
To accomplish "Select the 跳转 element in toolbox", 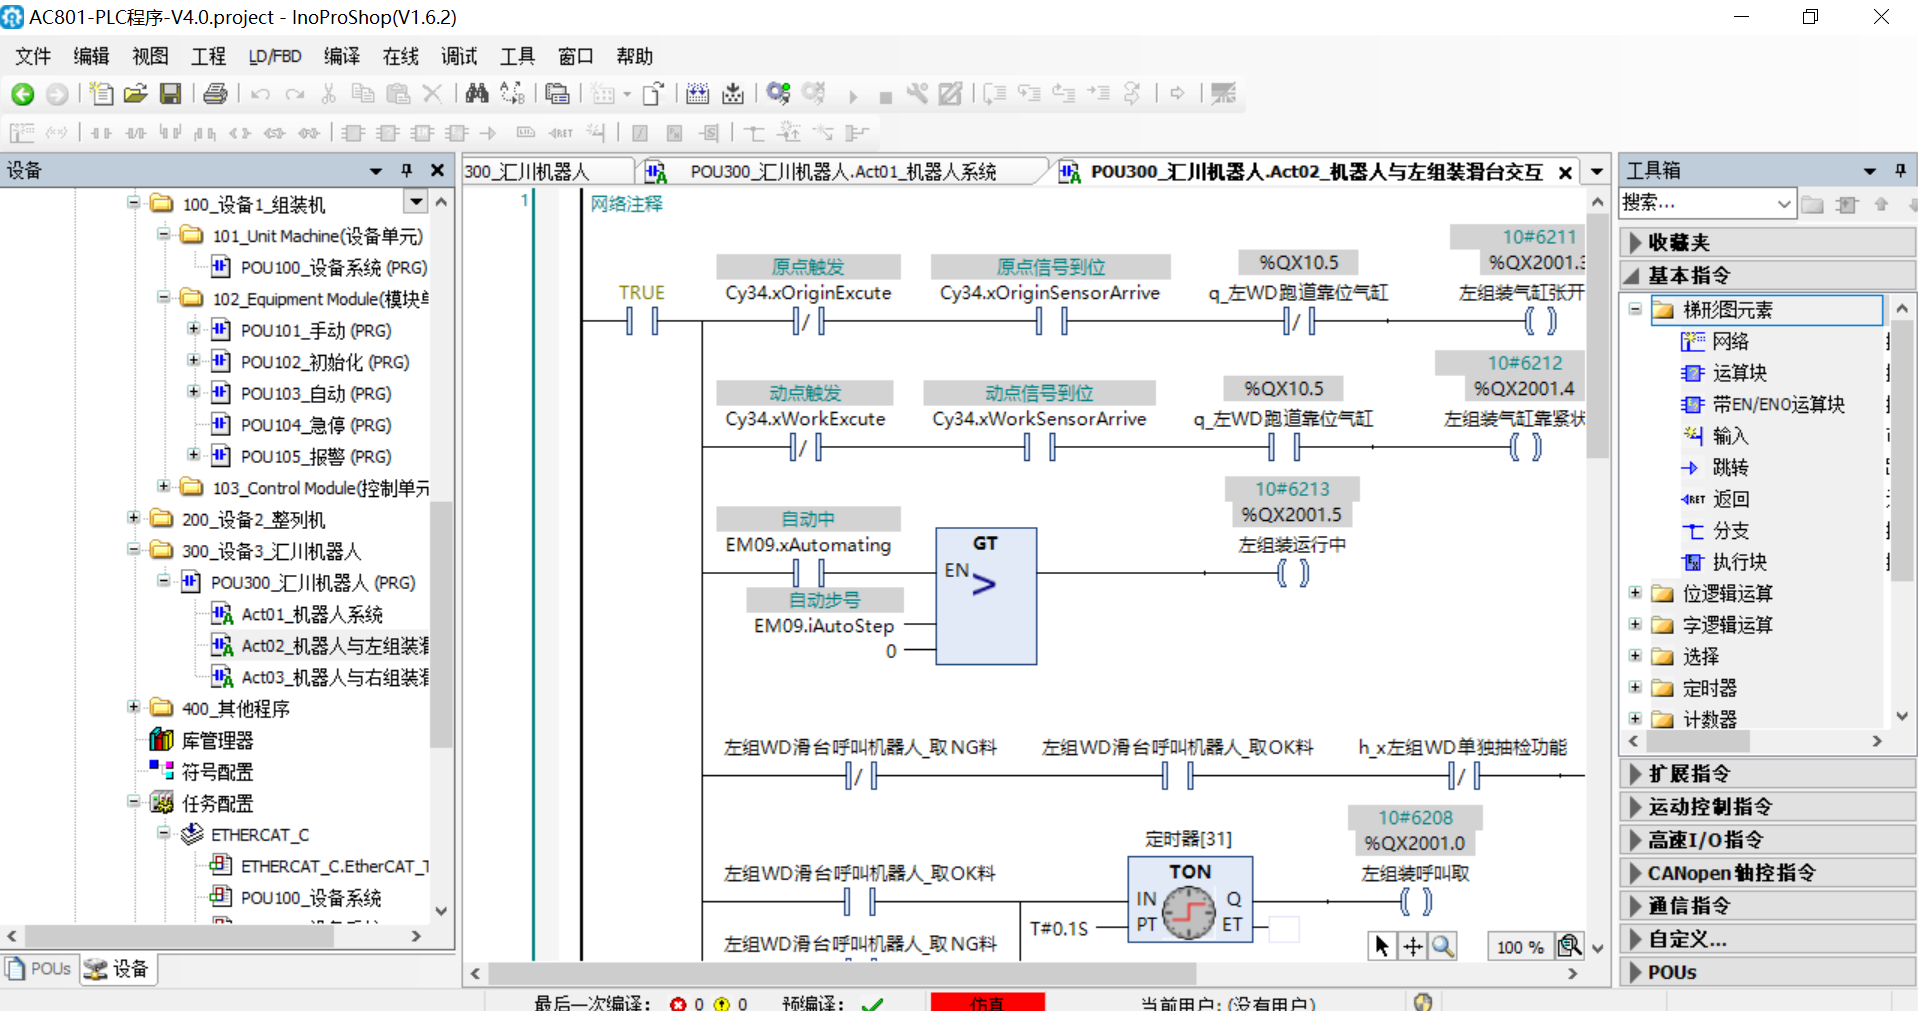I will tap(1715, 468).
